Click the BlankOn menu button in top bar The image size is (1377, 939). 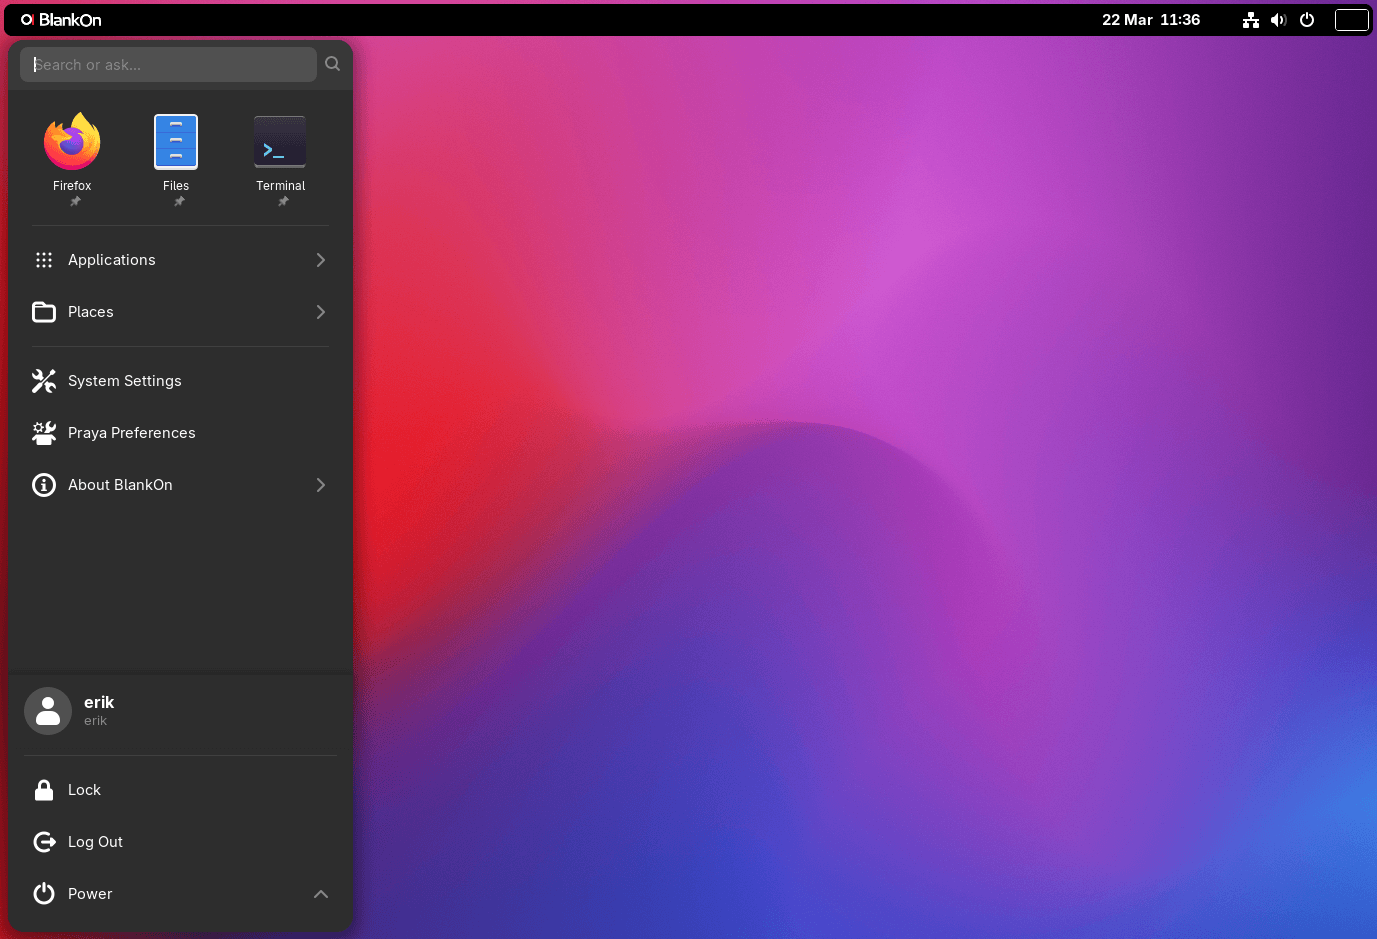62,20
